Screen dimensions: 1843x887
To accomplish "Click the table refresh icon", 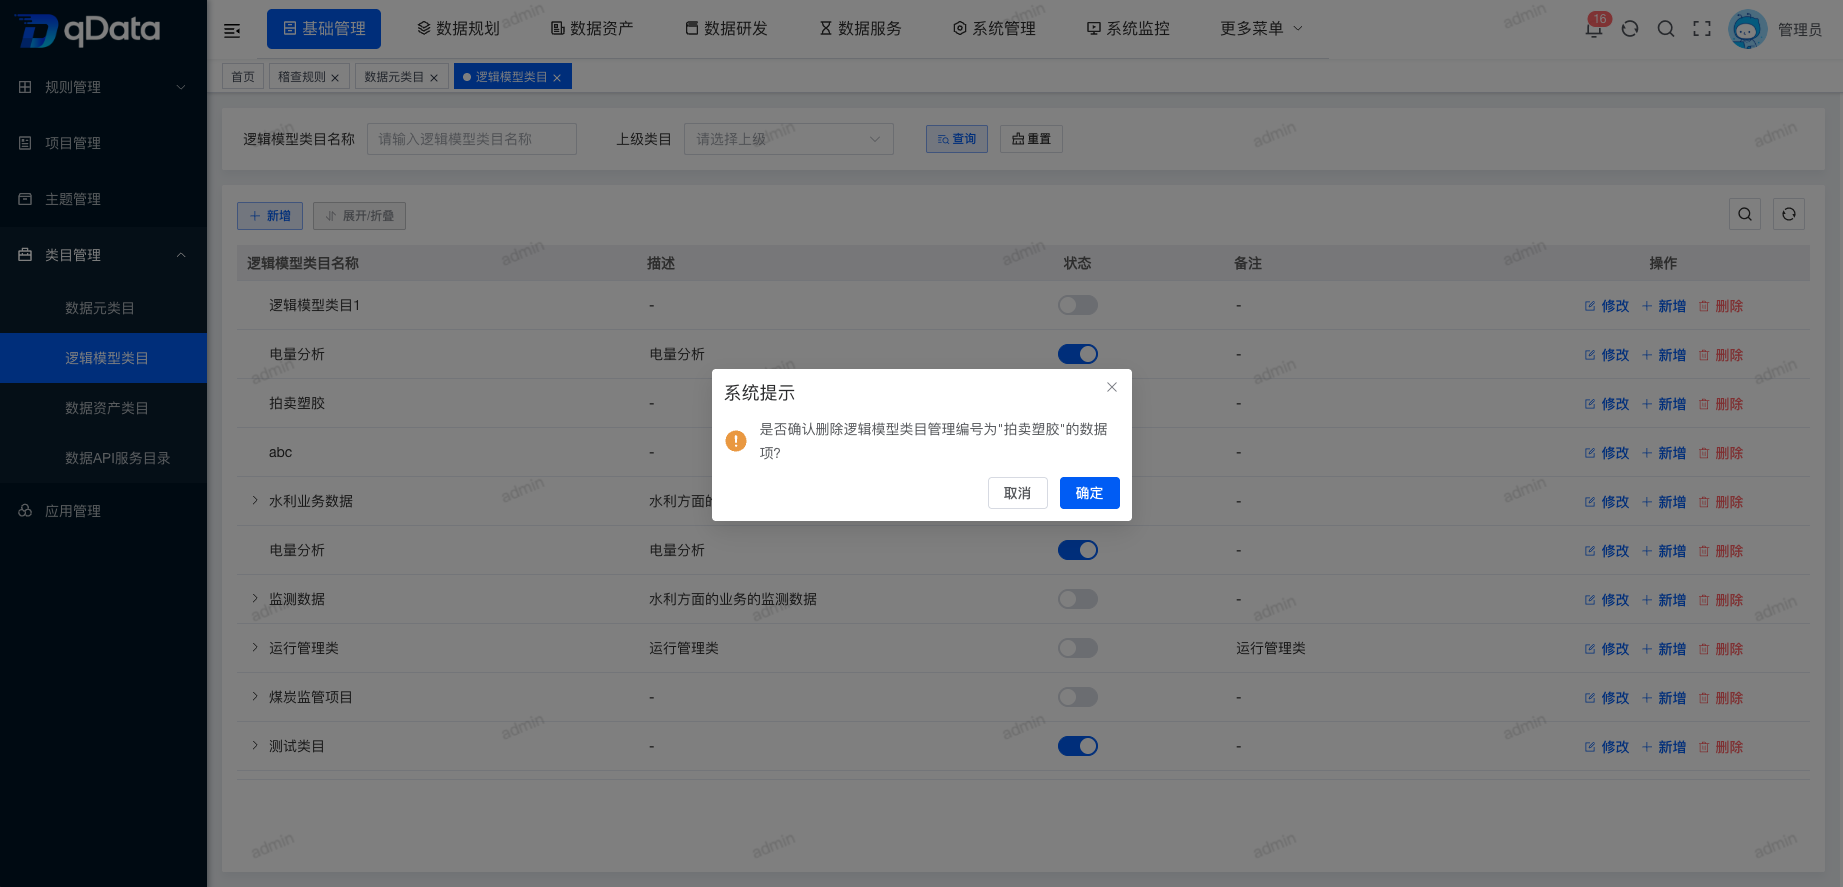I will click(x=1789, y=214).
